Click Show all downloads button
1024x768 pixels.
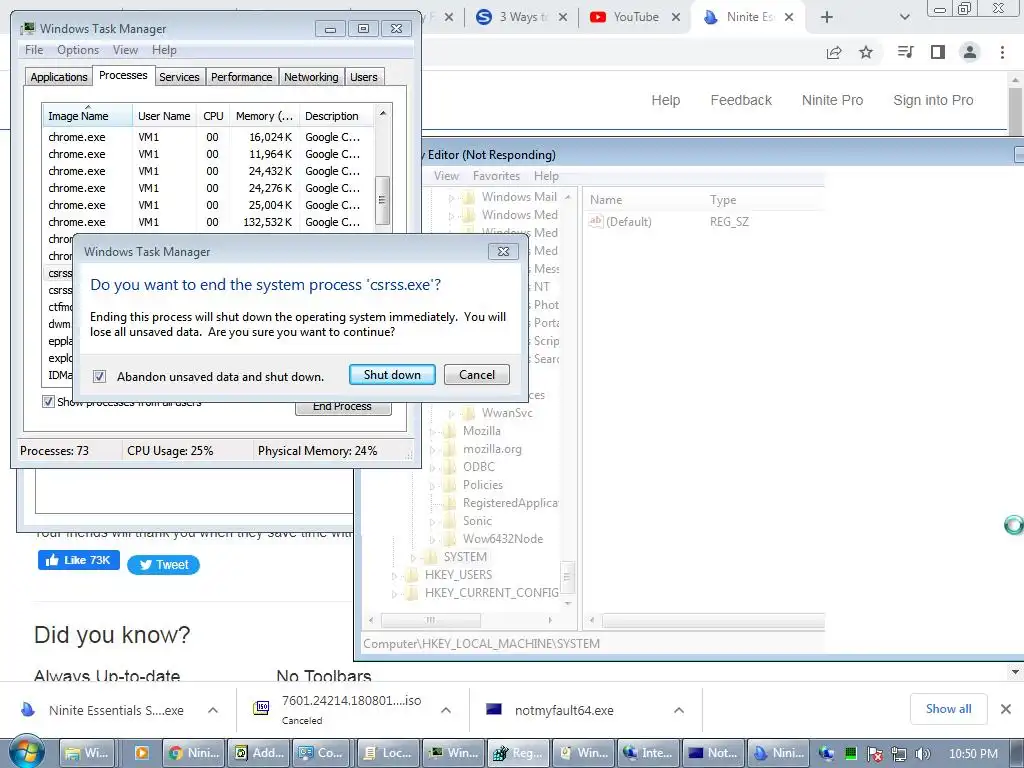point(948,709)
